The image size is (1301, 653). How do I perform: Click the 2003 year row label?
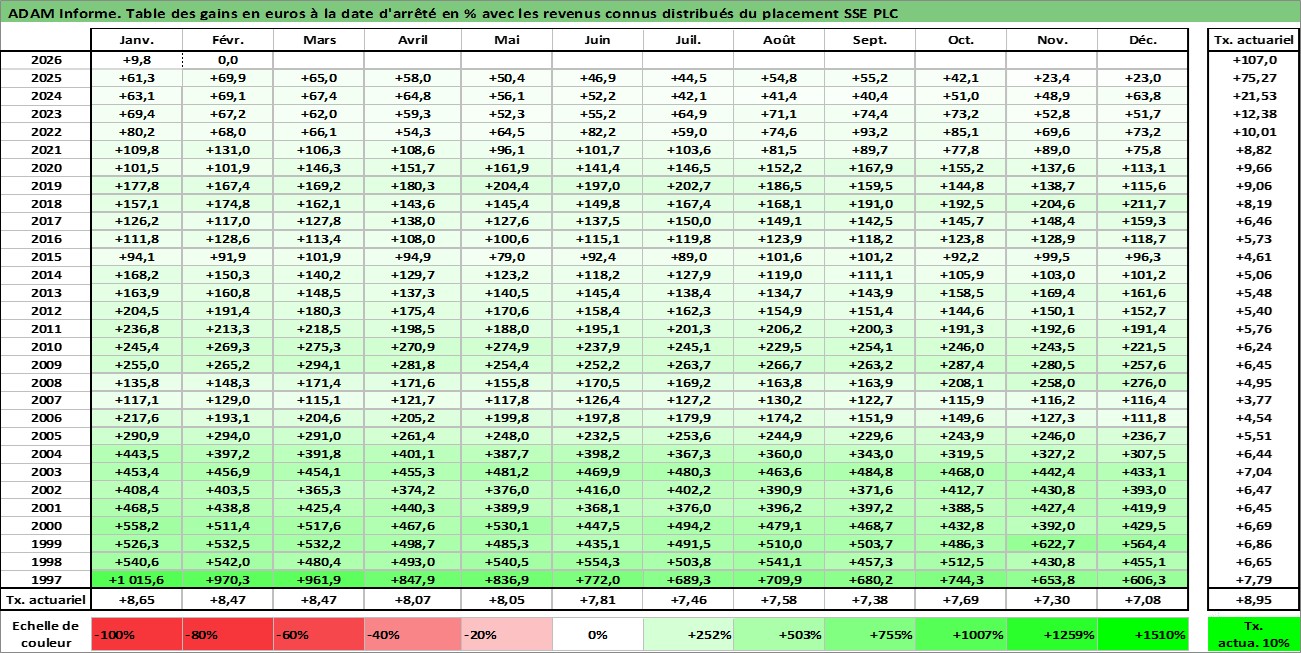point(45,471)
